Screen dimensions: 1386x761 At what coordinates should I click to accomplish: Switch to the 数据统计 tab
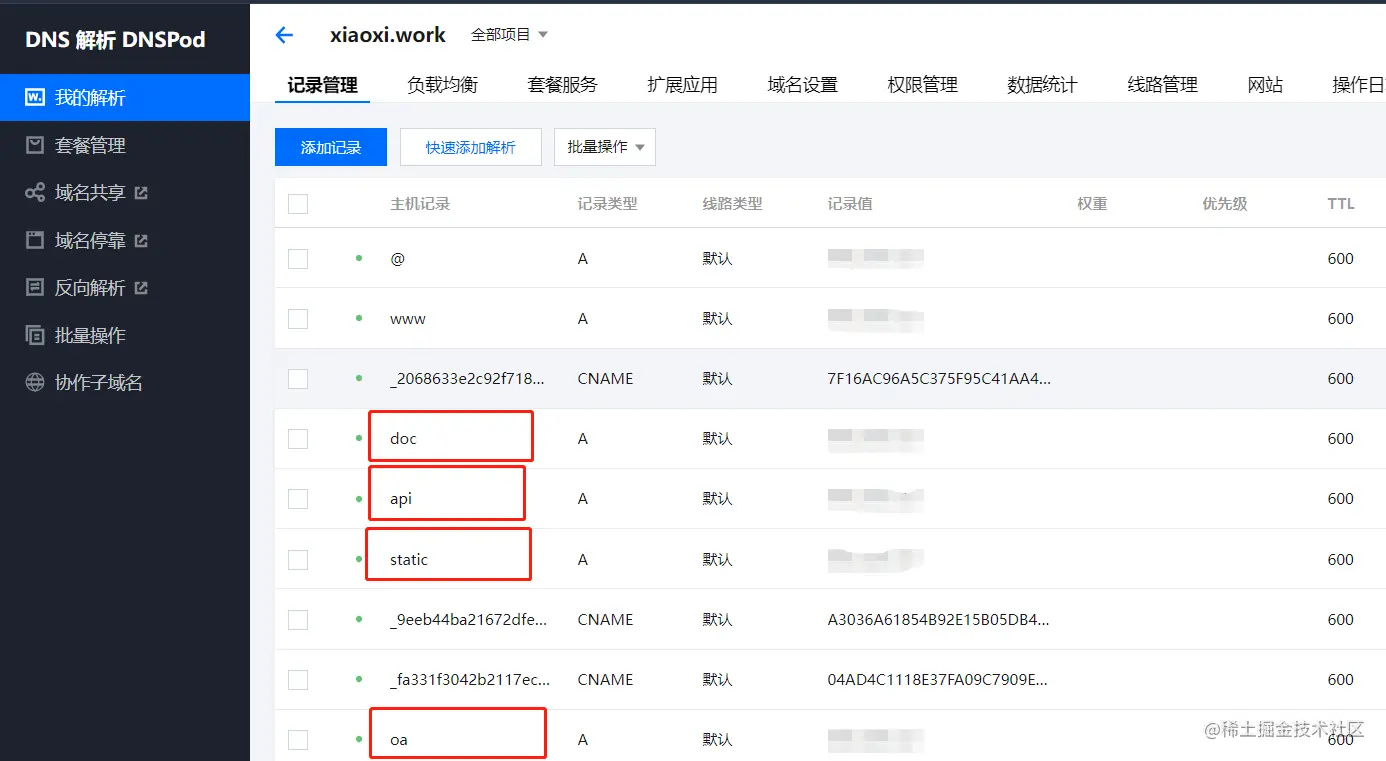[x=1042, y=85]
